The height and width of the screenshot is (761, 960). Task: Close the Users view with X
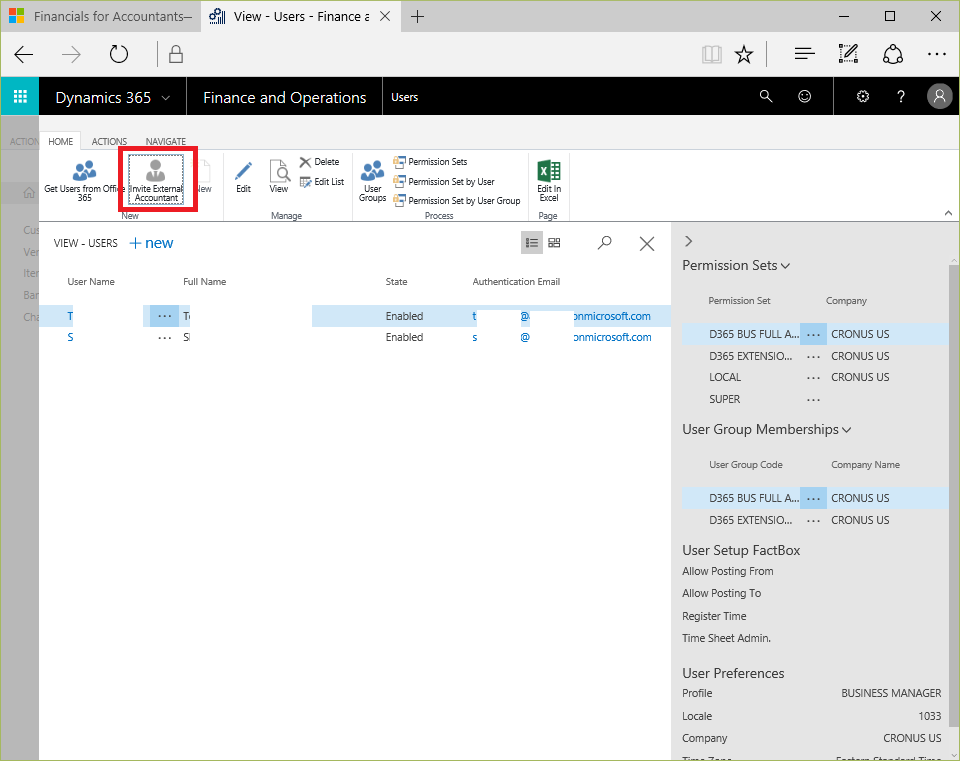(647, 244)
